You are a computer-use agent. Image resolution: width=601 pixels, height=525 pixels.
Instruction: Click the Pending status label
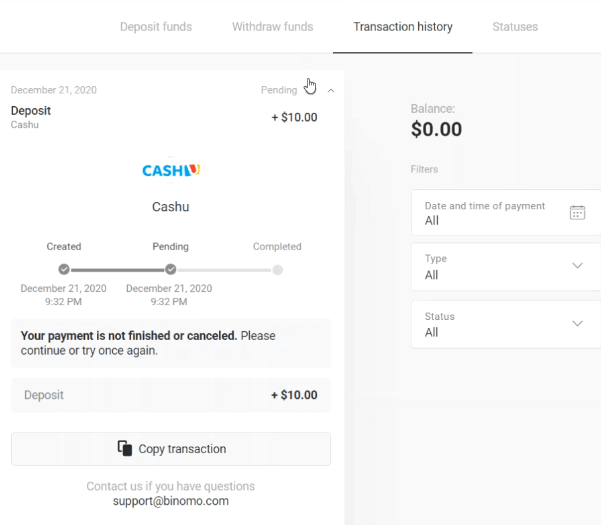pyautogui.click(x=279, y=90)
